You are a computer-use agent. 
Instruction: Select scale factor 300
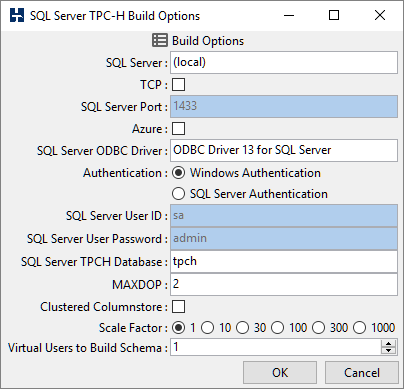(x=318, y=328)
